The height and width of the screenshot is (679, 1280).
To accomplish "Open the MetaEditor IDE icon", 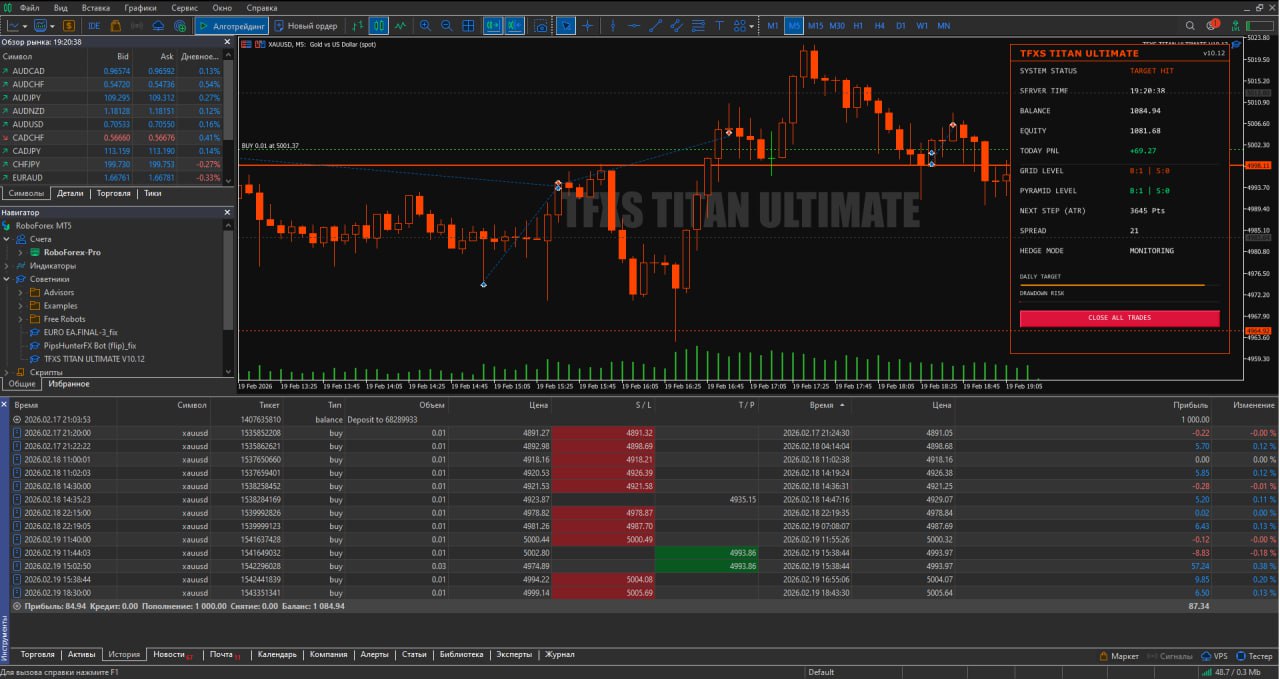I will [x=94, y=26].
